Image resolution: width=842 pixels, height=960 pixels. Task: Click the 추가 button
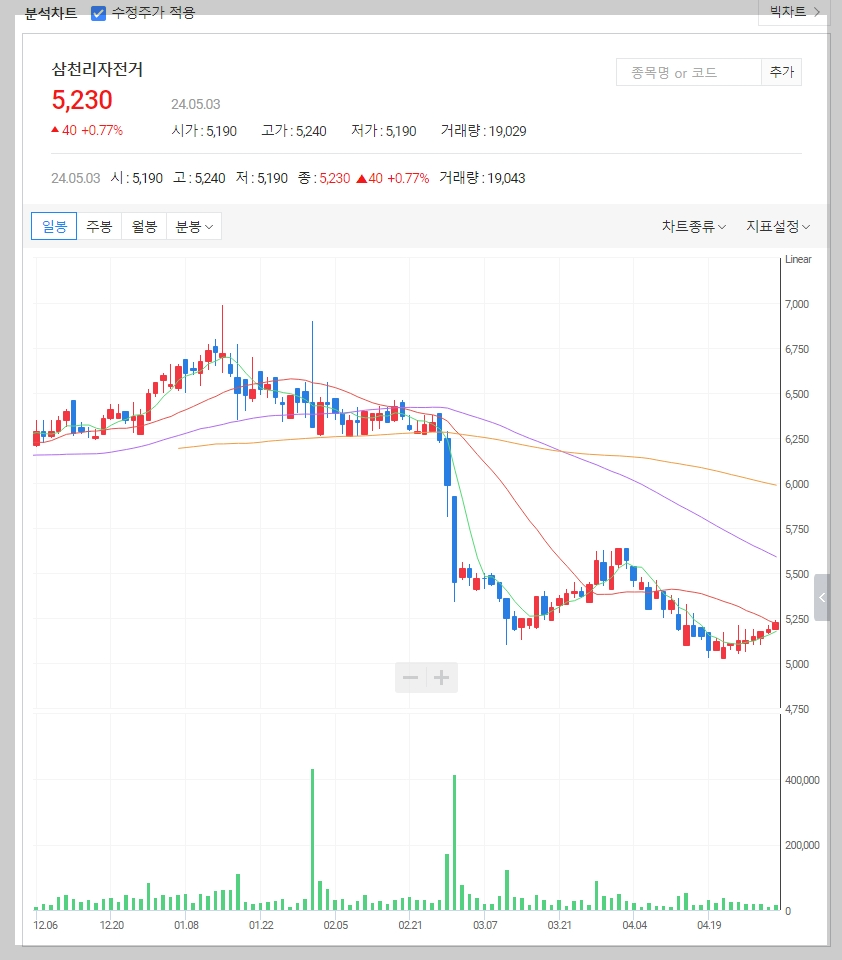tap(781, 72)
